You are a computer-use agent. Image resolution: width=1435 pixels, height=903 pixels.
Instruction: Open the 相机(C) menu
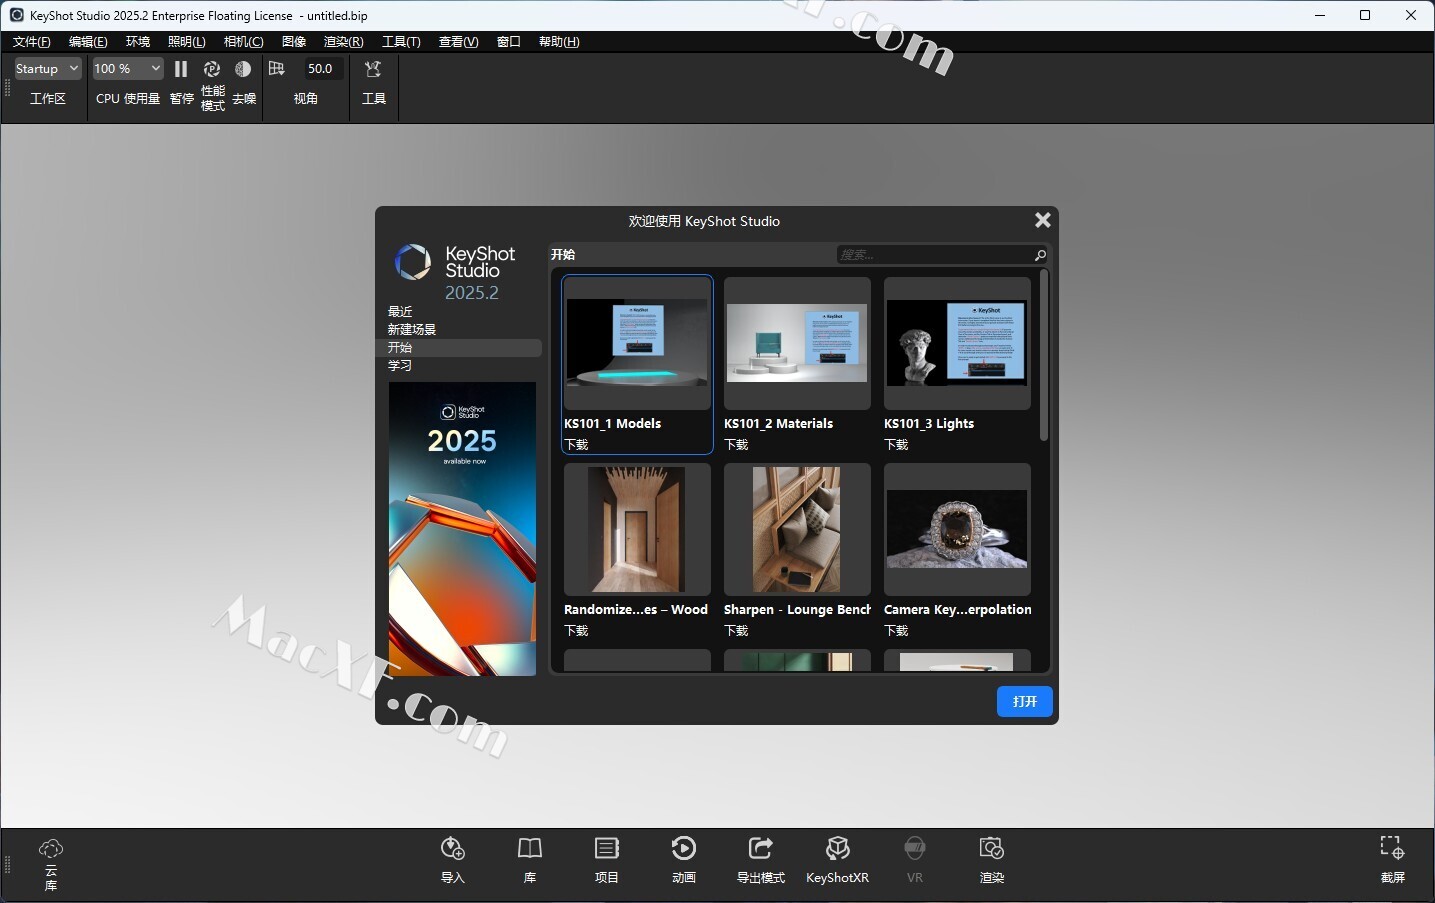pyautogui.click(x=244, y=41)
